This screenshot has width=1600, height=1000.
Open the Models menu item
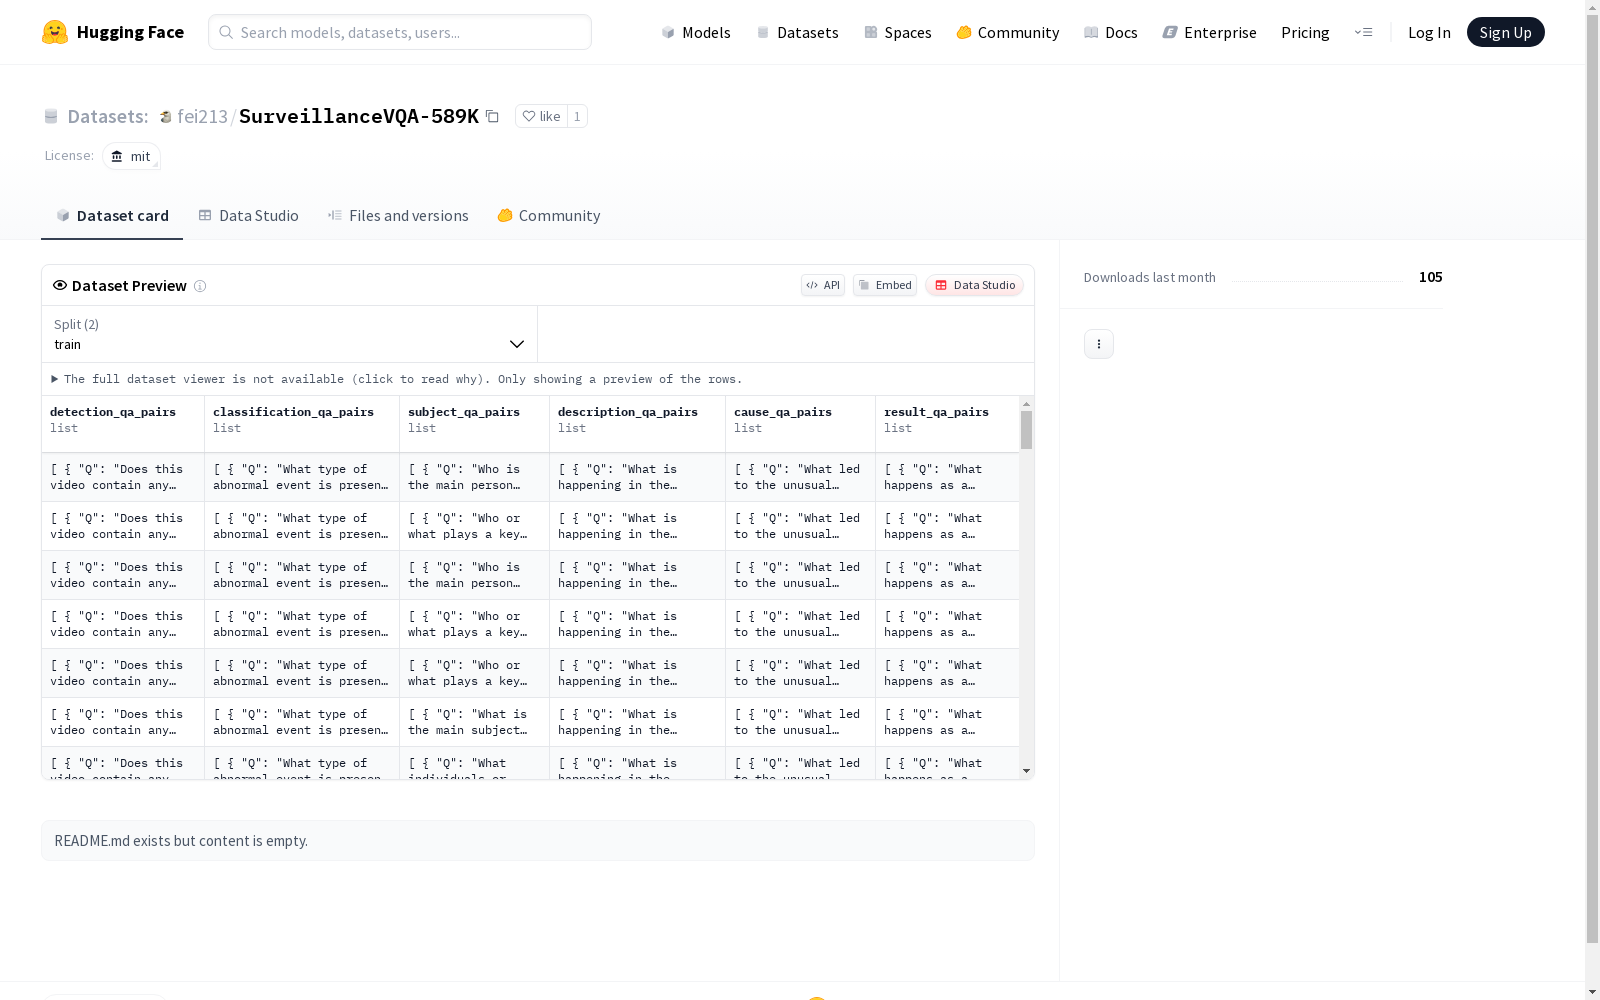(x=696, y=32)
